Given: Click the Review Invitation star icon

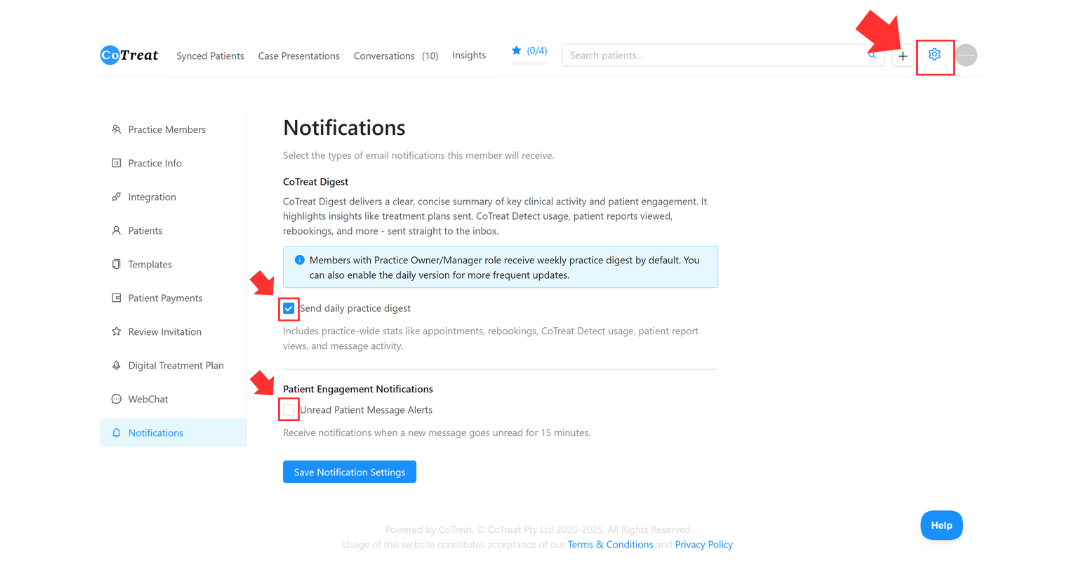Looking at the screenshot, I should [116, 332].
